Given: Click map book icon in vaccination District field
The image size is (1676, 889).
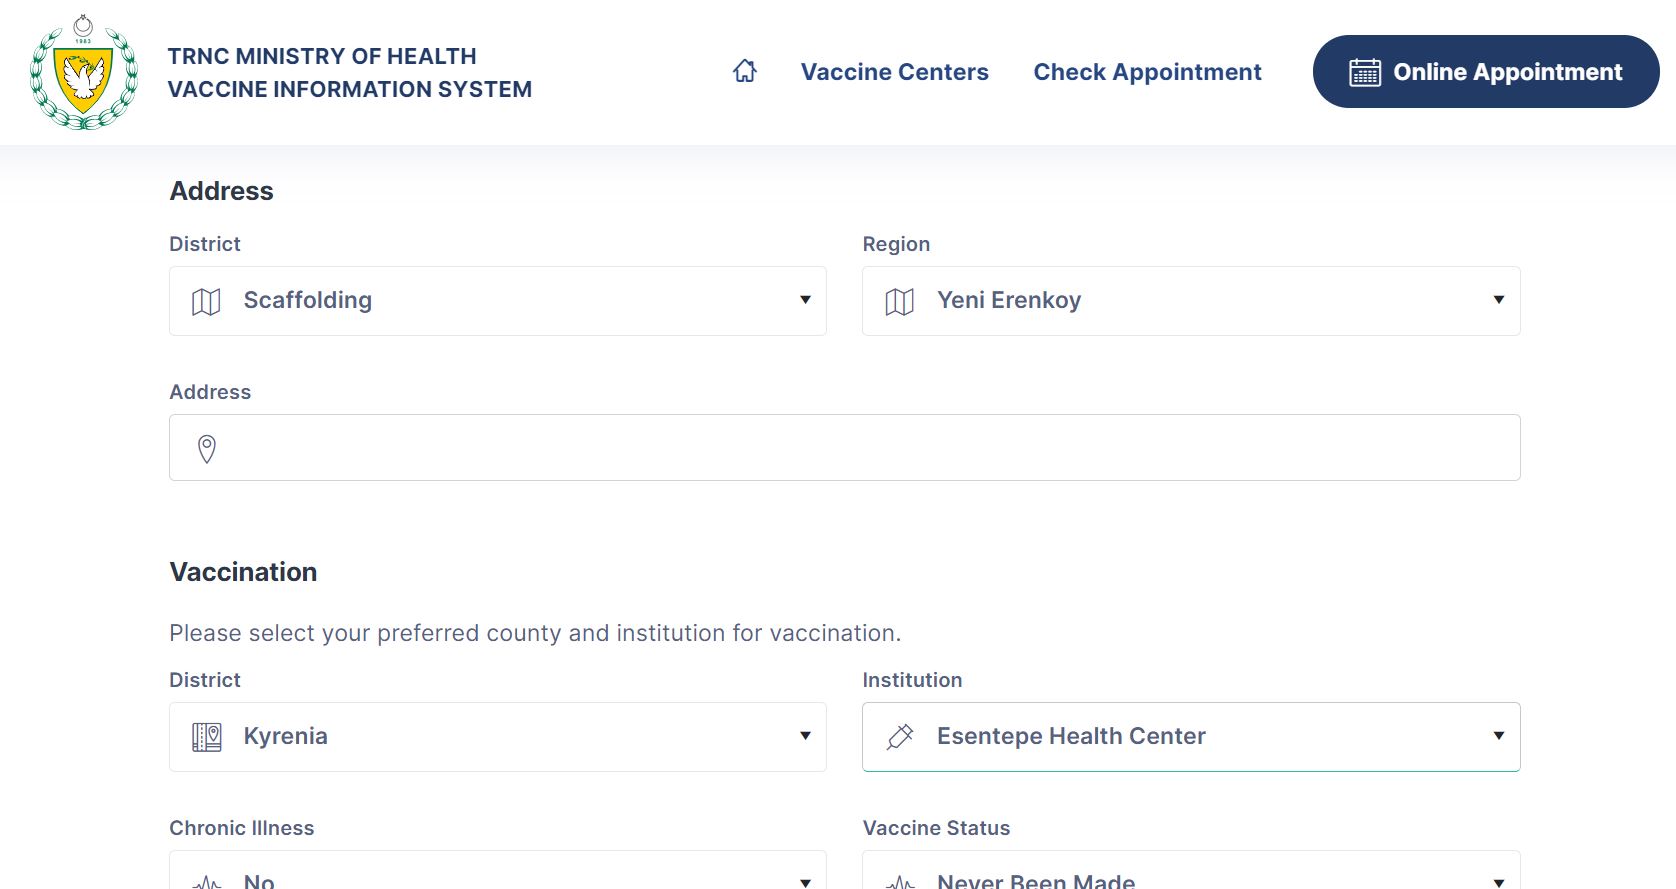Looking at the screenshot, I should (207, 737).
